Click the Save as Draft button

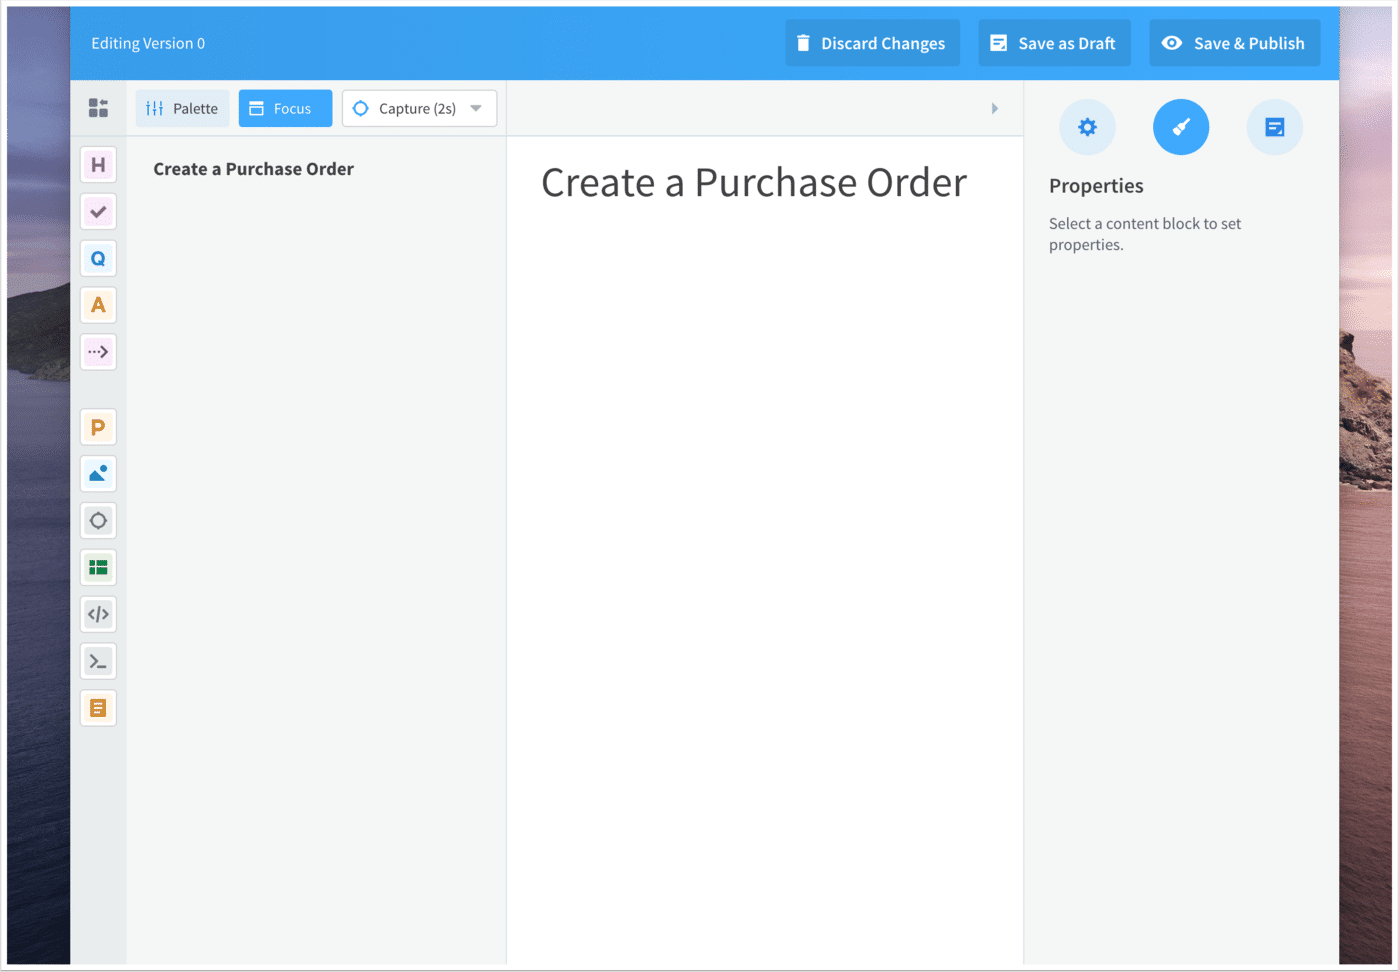pyautogui.click(x=1054, y=43)
